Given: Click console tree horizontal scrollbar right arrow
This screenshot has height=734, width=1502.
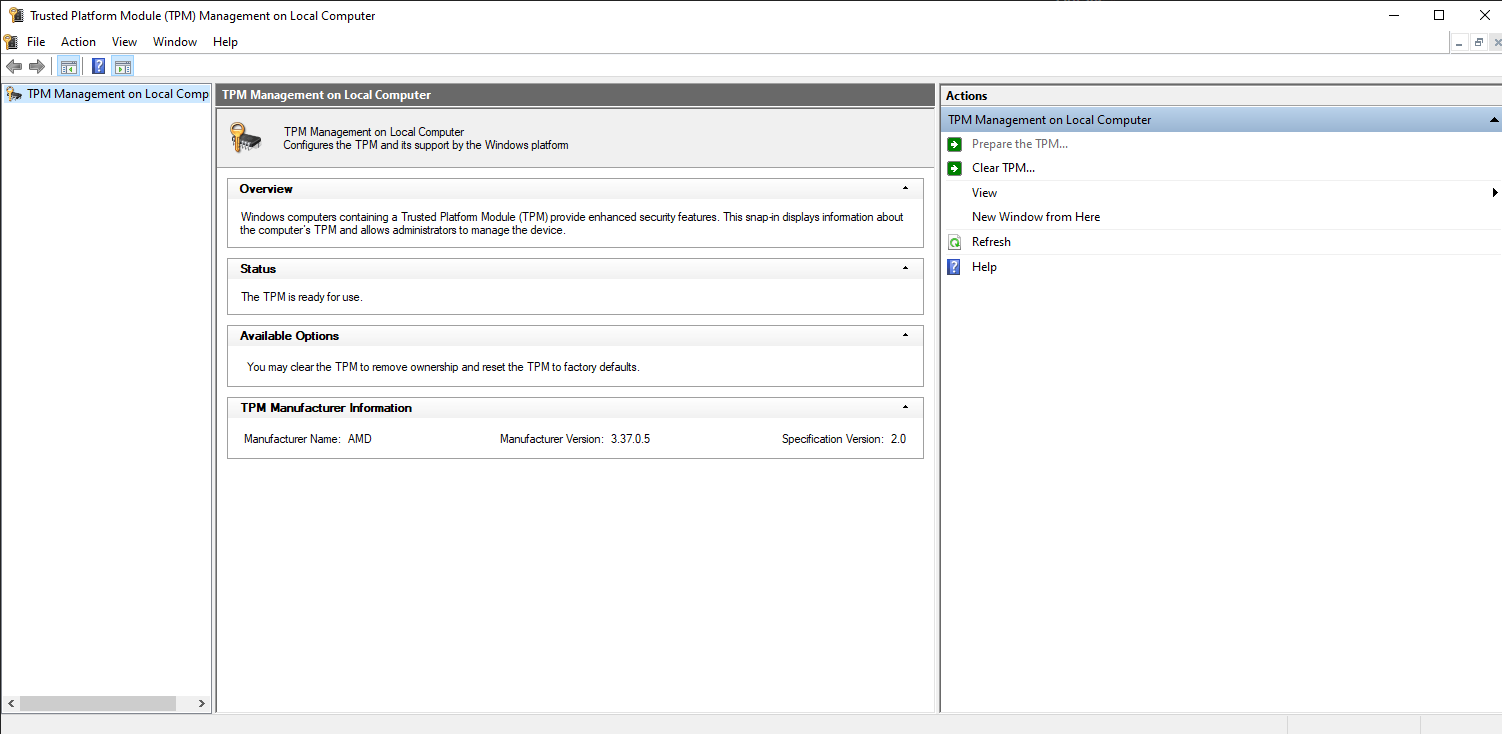Looking at the screenshot, I should pyautogui.click(x=202, y=704).
